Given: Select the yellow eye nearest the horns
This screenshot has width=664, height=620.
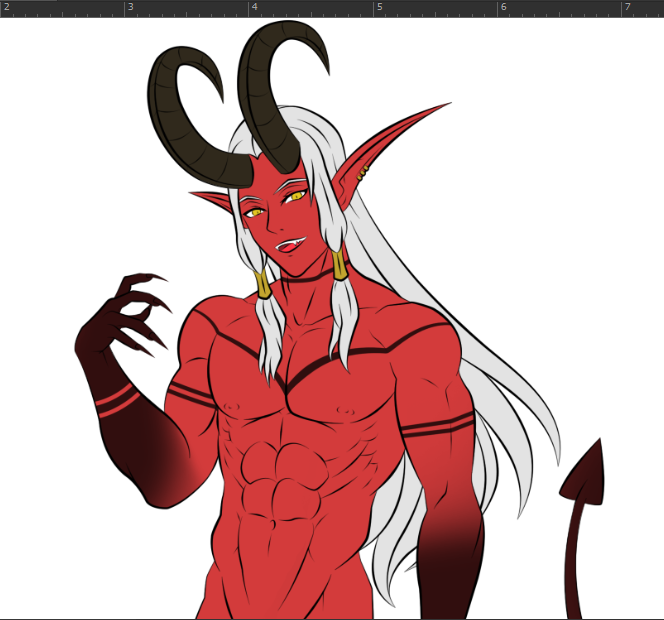Looking at the screenshot, I should click(x=297, y=196).
